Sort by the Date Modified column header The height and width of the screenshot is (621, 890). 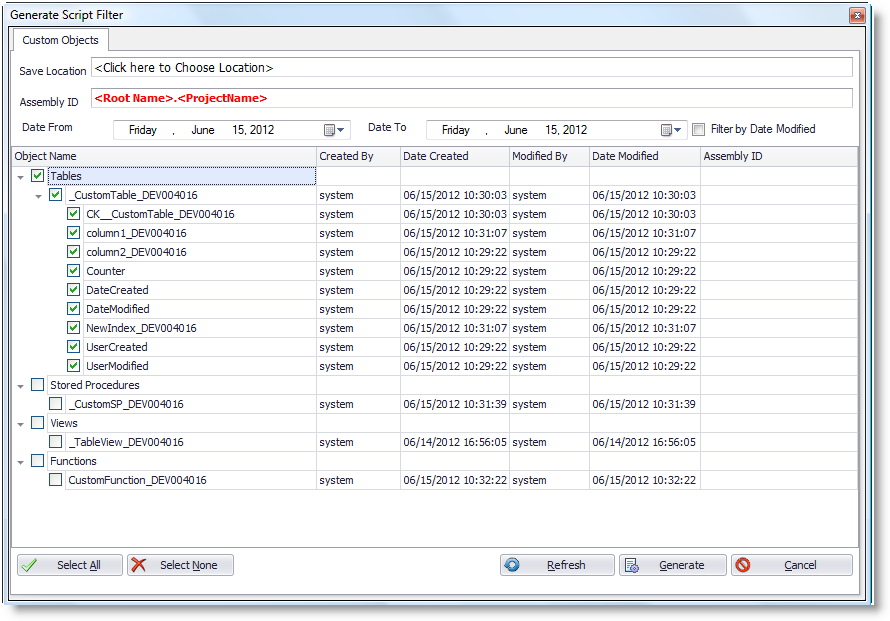click(x=643, y=156)
